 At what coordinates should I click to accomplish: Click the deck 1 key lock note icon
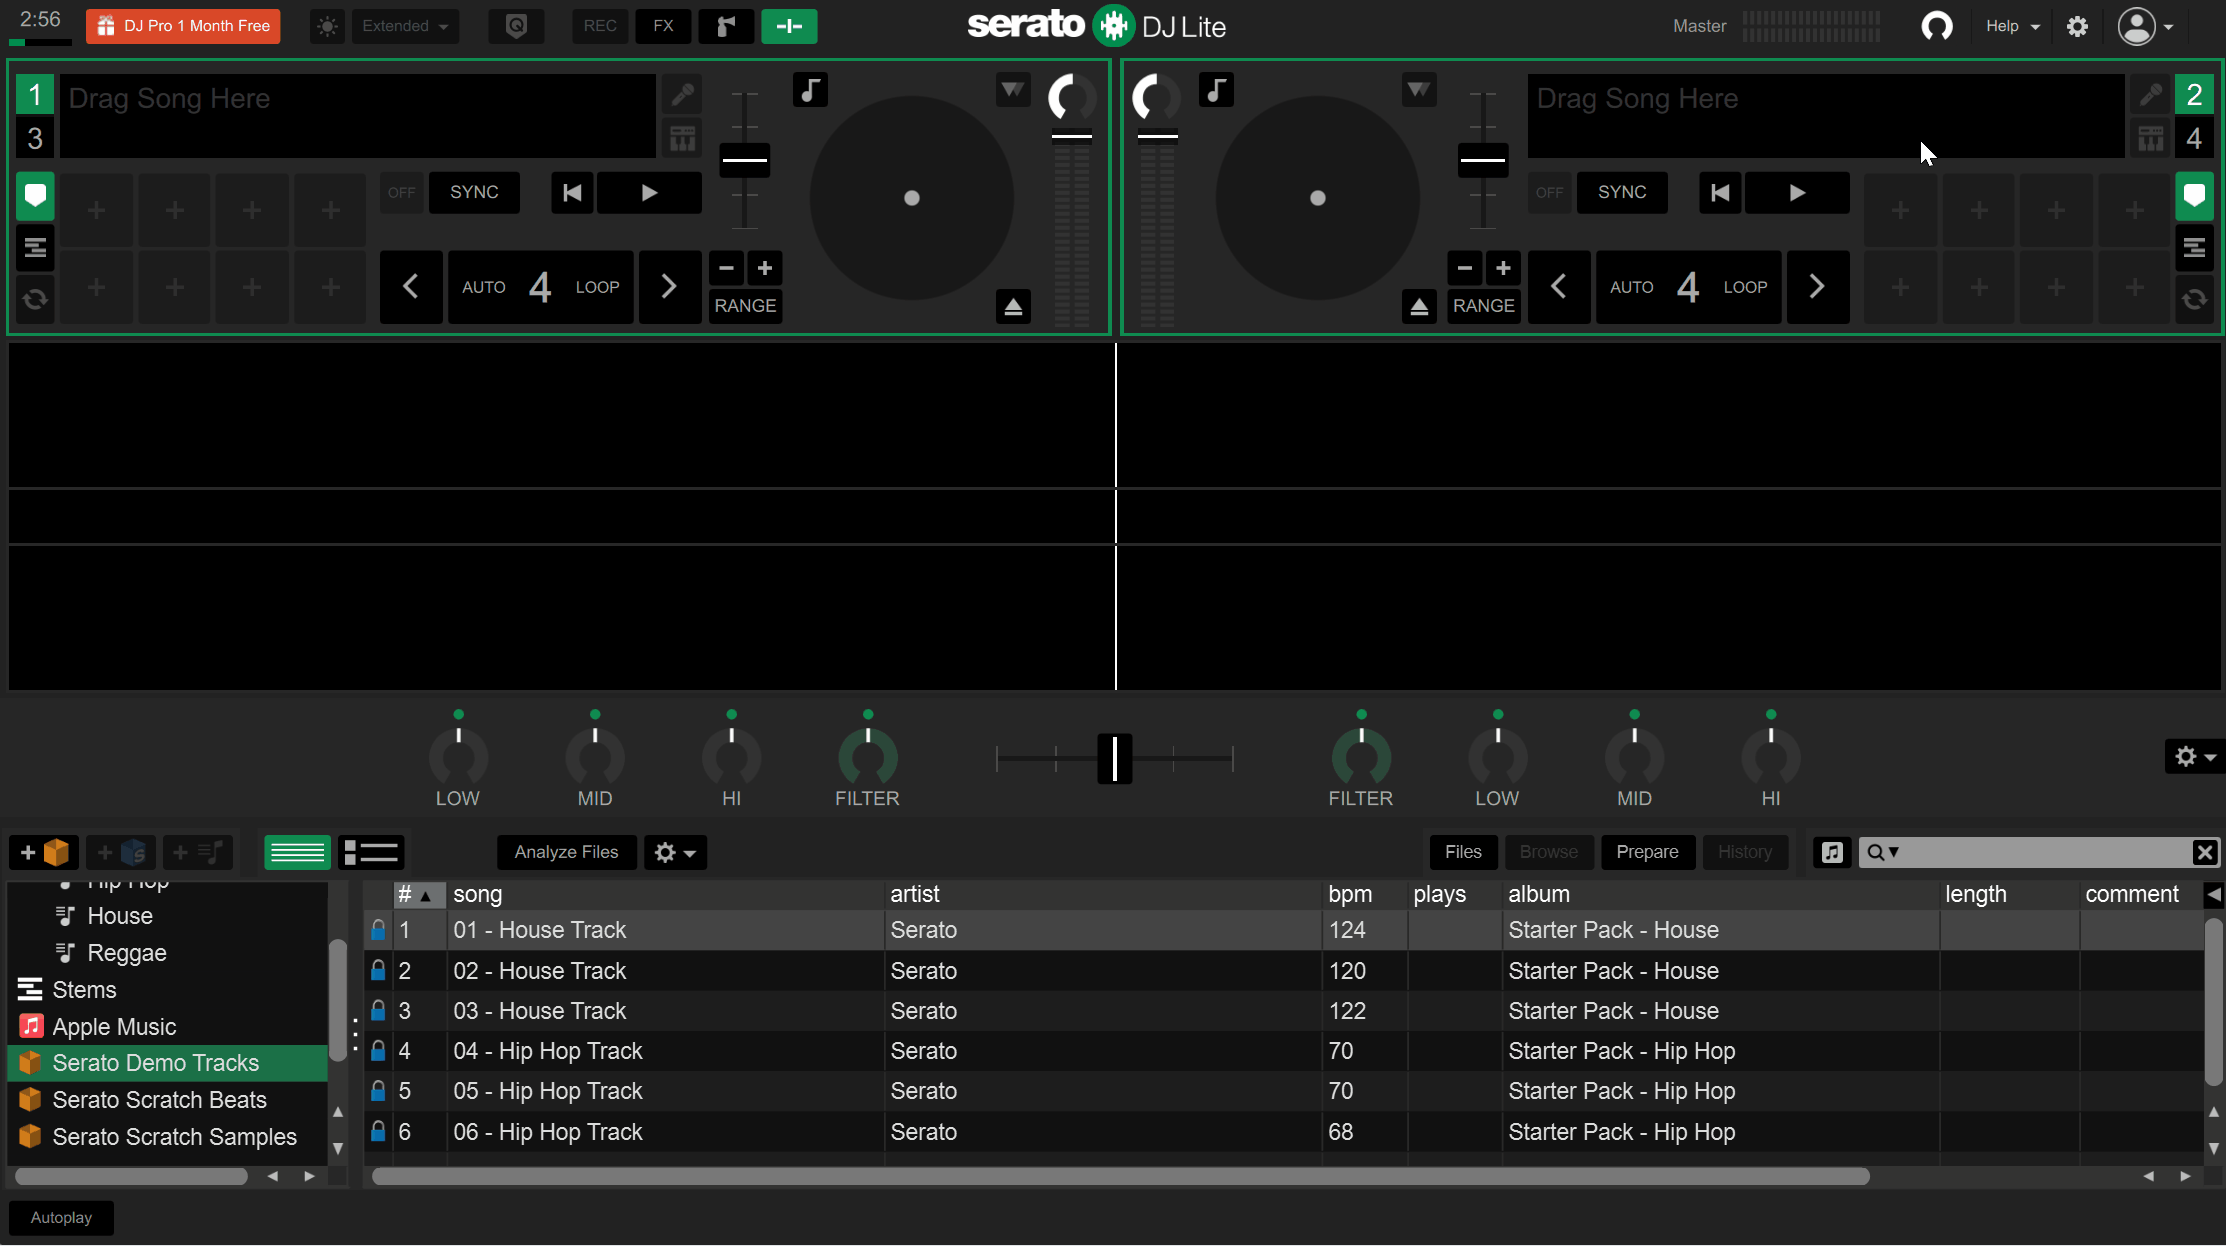810,90
